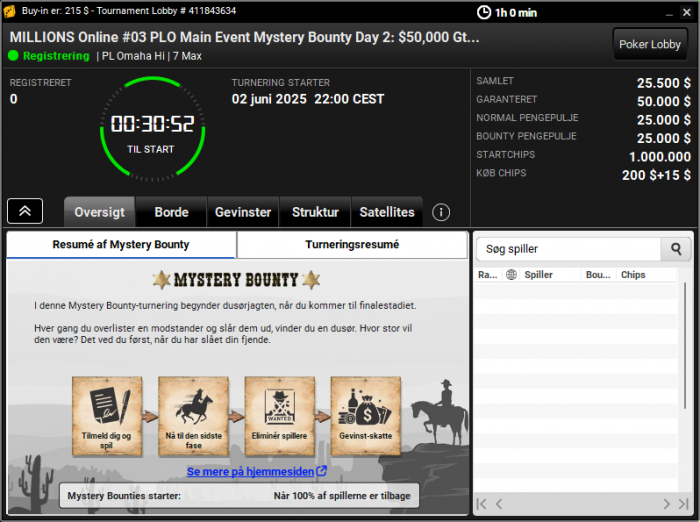Open the Satellites tab
Screen dimensions: 700x522
[x=387, y=212]
